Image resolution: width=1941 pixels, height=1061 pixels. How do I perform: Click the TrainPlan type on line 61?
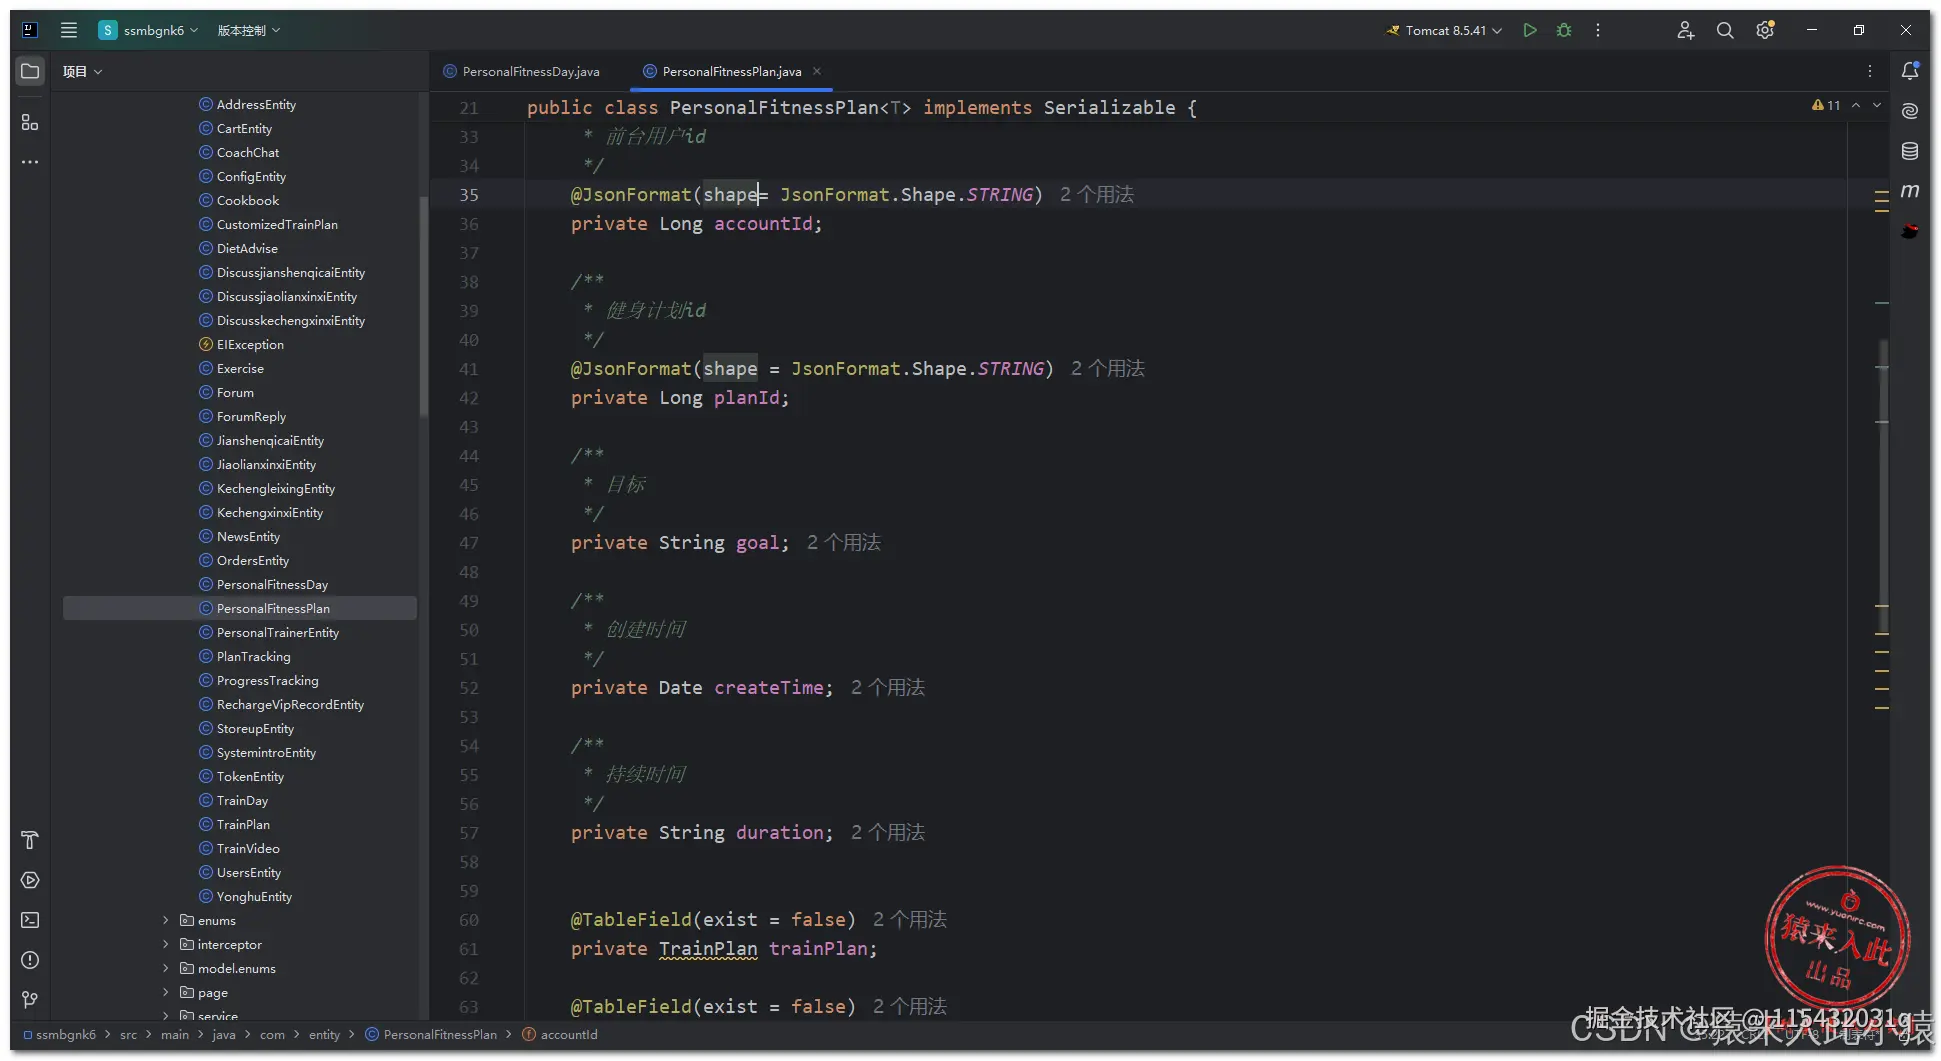(x=708, y=948)
